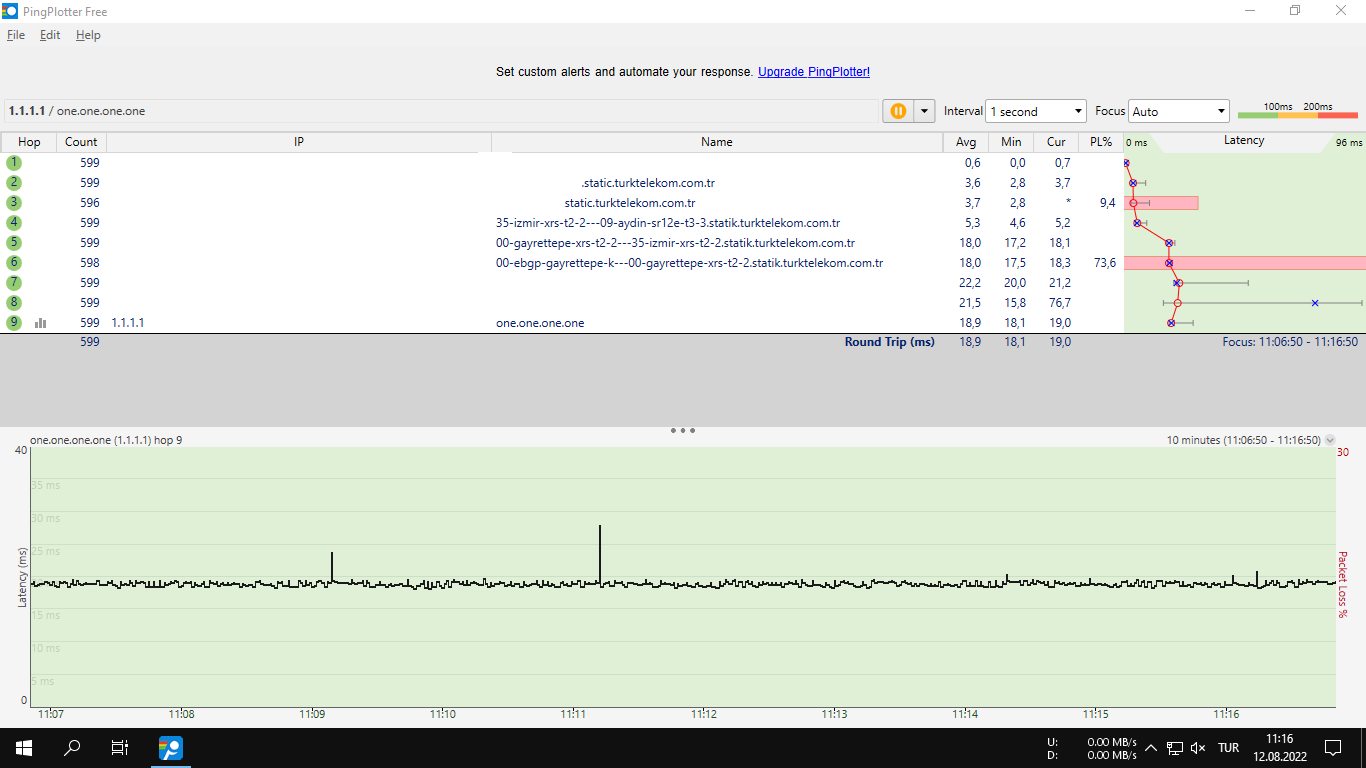
Task: Expand the 10 minutes timeline range chevron
Action: pos(1330,440)
